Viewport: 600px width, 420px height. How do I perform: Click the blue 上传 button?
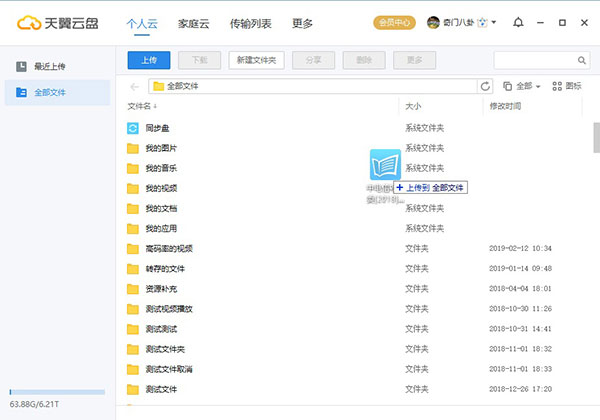click(150, 60)
